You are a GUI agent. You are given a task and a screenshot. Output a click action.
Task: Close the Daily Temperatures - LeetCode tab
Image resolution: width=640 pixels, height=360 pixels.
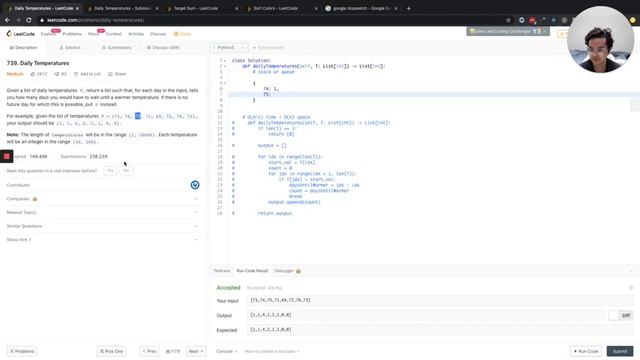pyautogui.click(x=78, y=8)
